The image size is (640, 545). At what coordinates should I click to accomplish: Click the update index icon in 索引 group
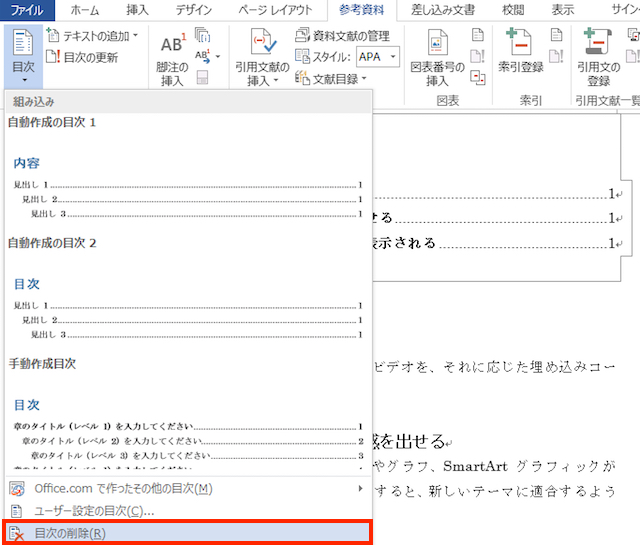556,56
